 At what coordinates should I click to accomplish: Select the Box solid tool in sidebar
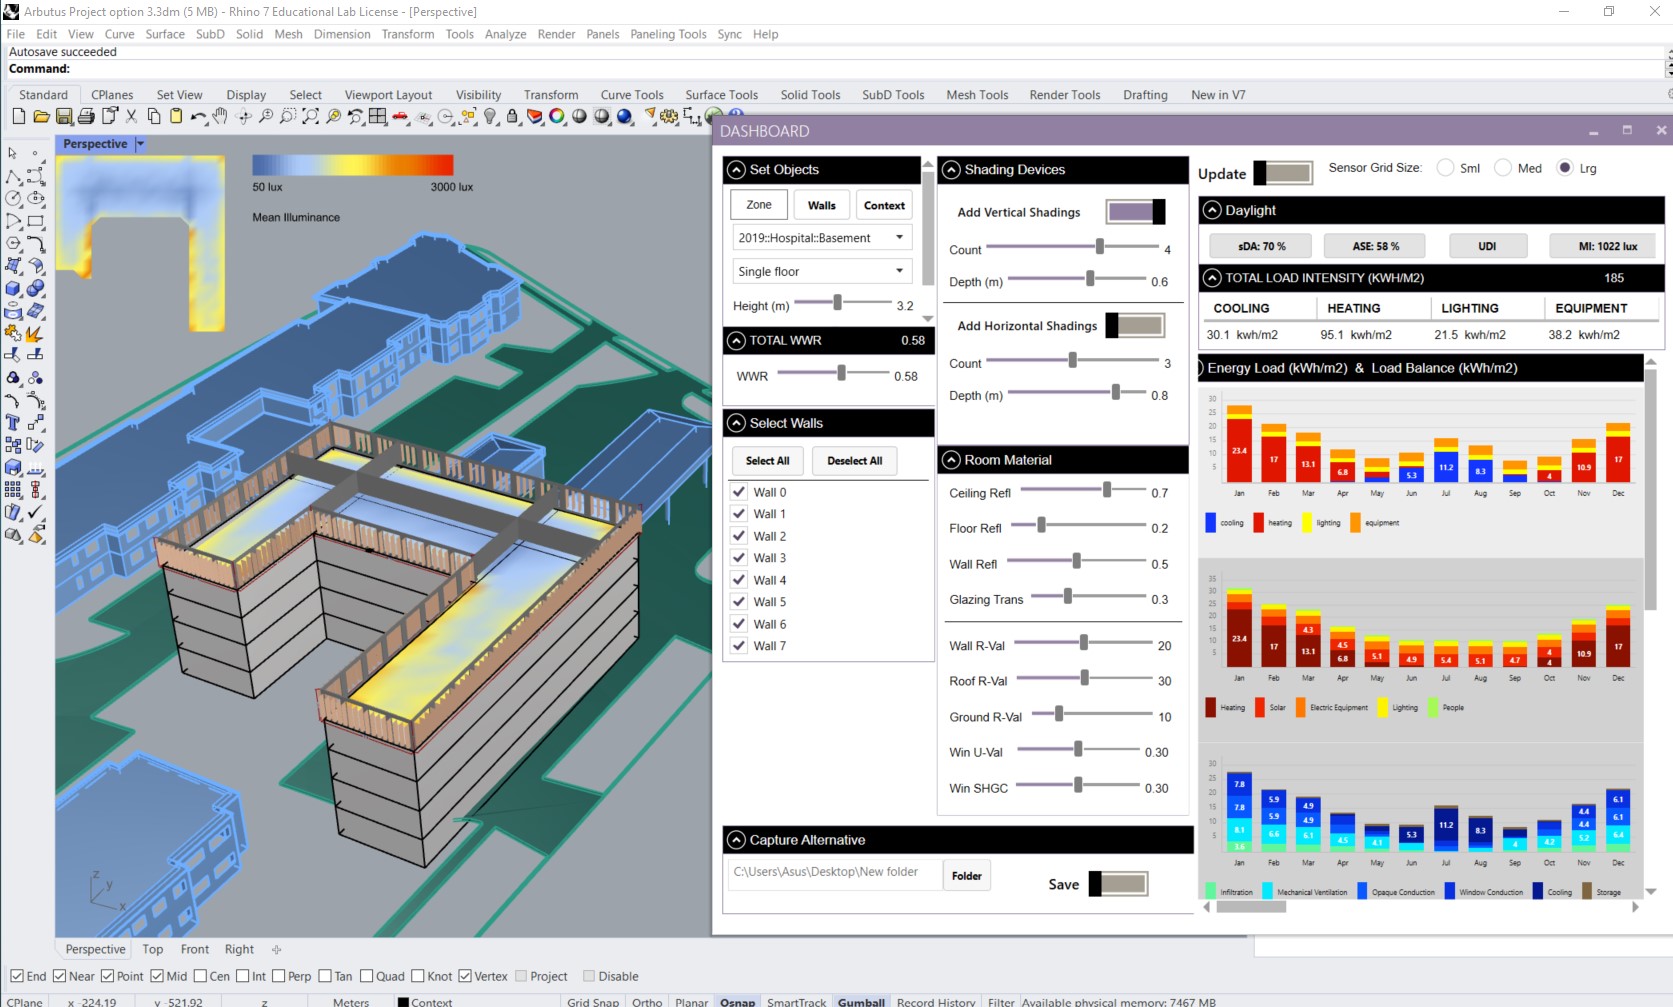(13, 288)
